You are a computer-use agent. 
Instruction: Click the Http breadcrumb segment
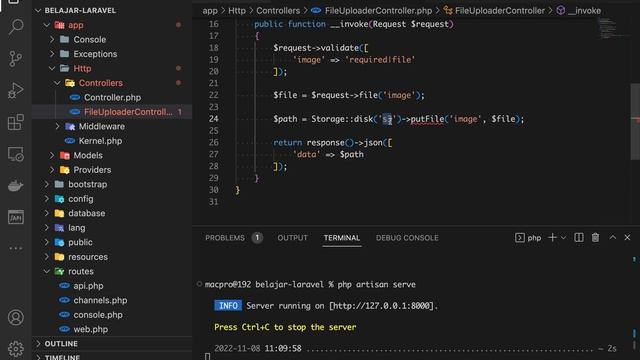pos(237,11)
